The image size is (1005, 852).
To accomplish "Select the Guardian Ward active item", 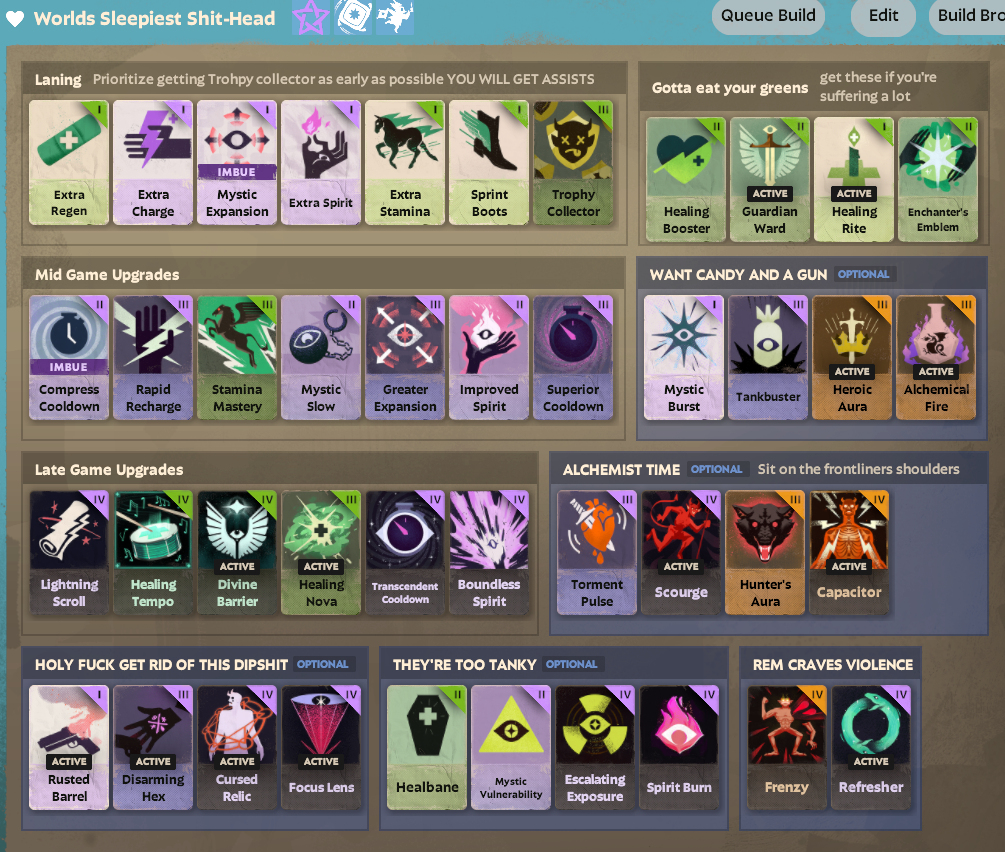I will pos(770,180).
